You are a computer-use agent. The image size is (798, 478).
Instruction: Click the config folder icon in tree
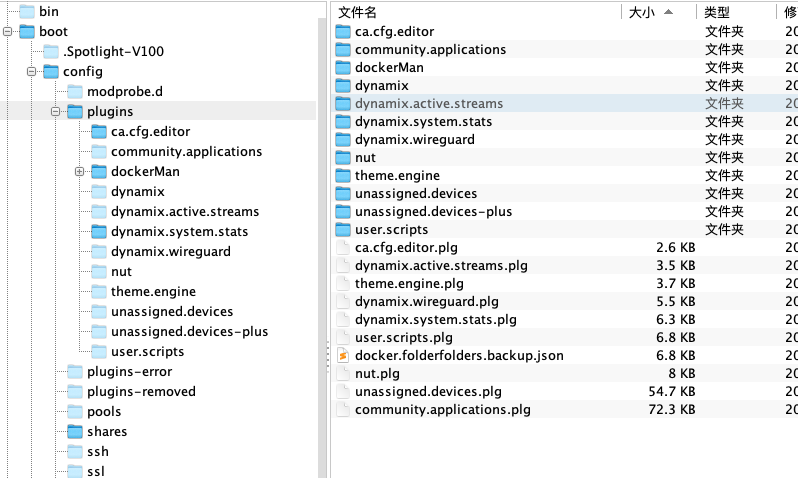click(x=51, y=72)
